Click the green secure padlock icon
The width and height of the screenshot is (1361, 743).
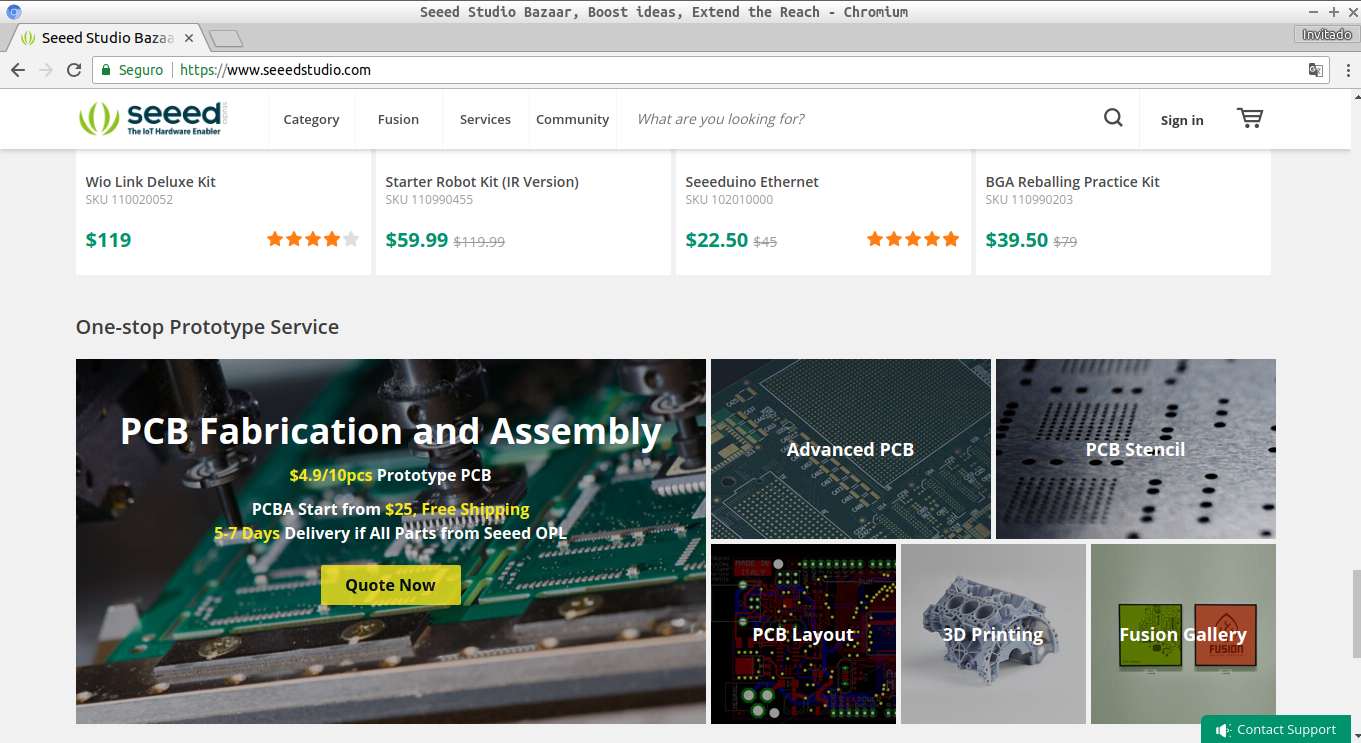[x=106, y=70]
